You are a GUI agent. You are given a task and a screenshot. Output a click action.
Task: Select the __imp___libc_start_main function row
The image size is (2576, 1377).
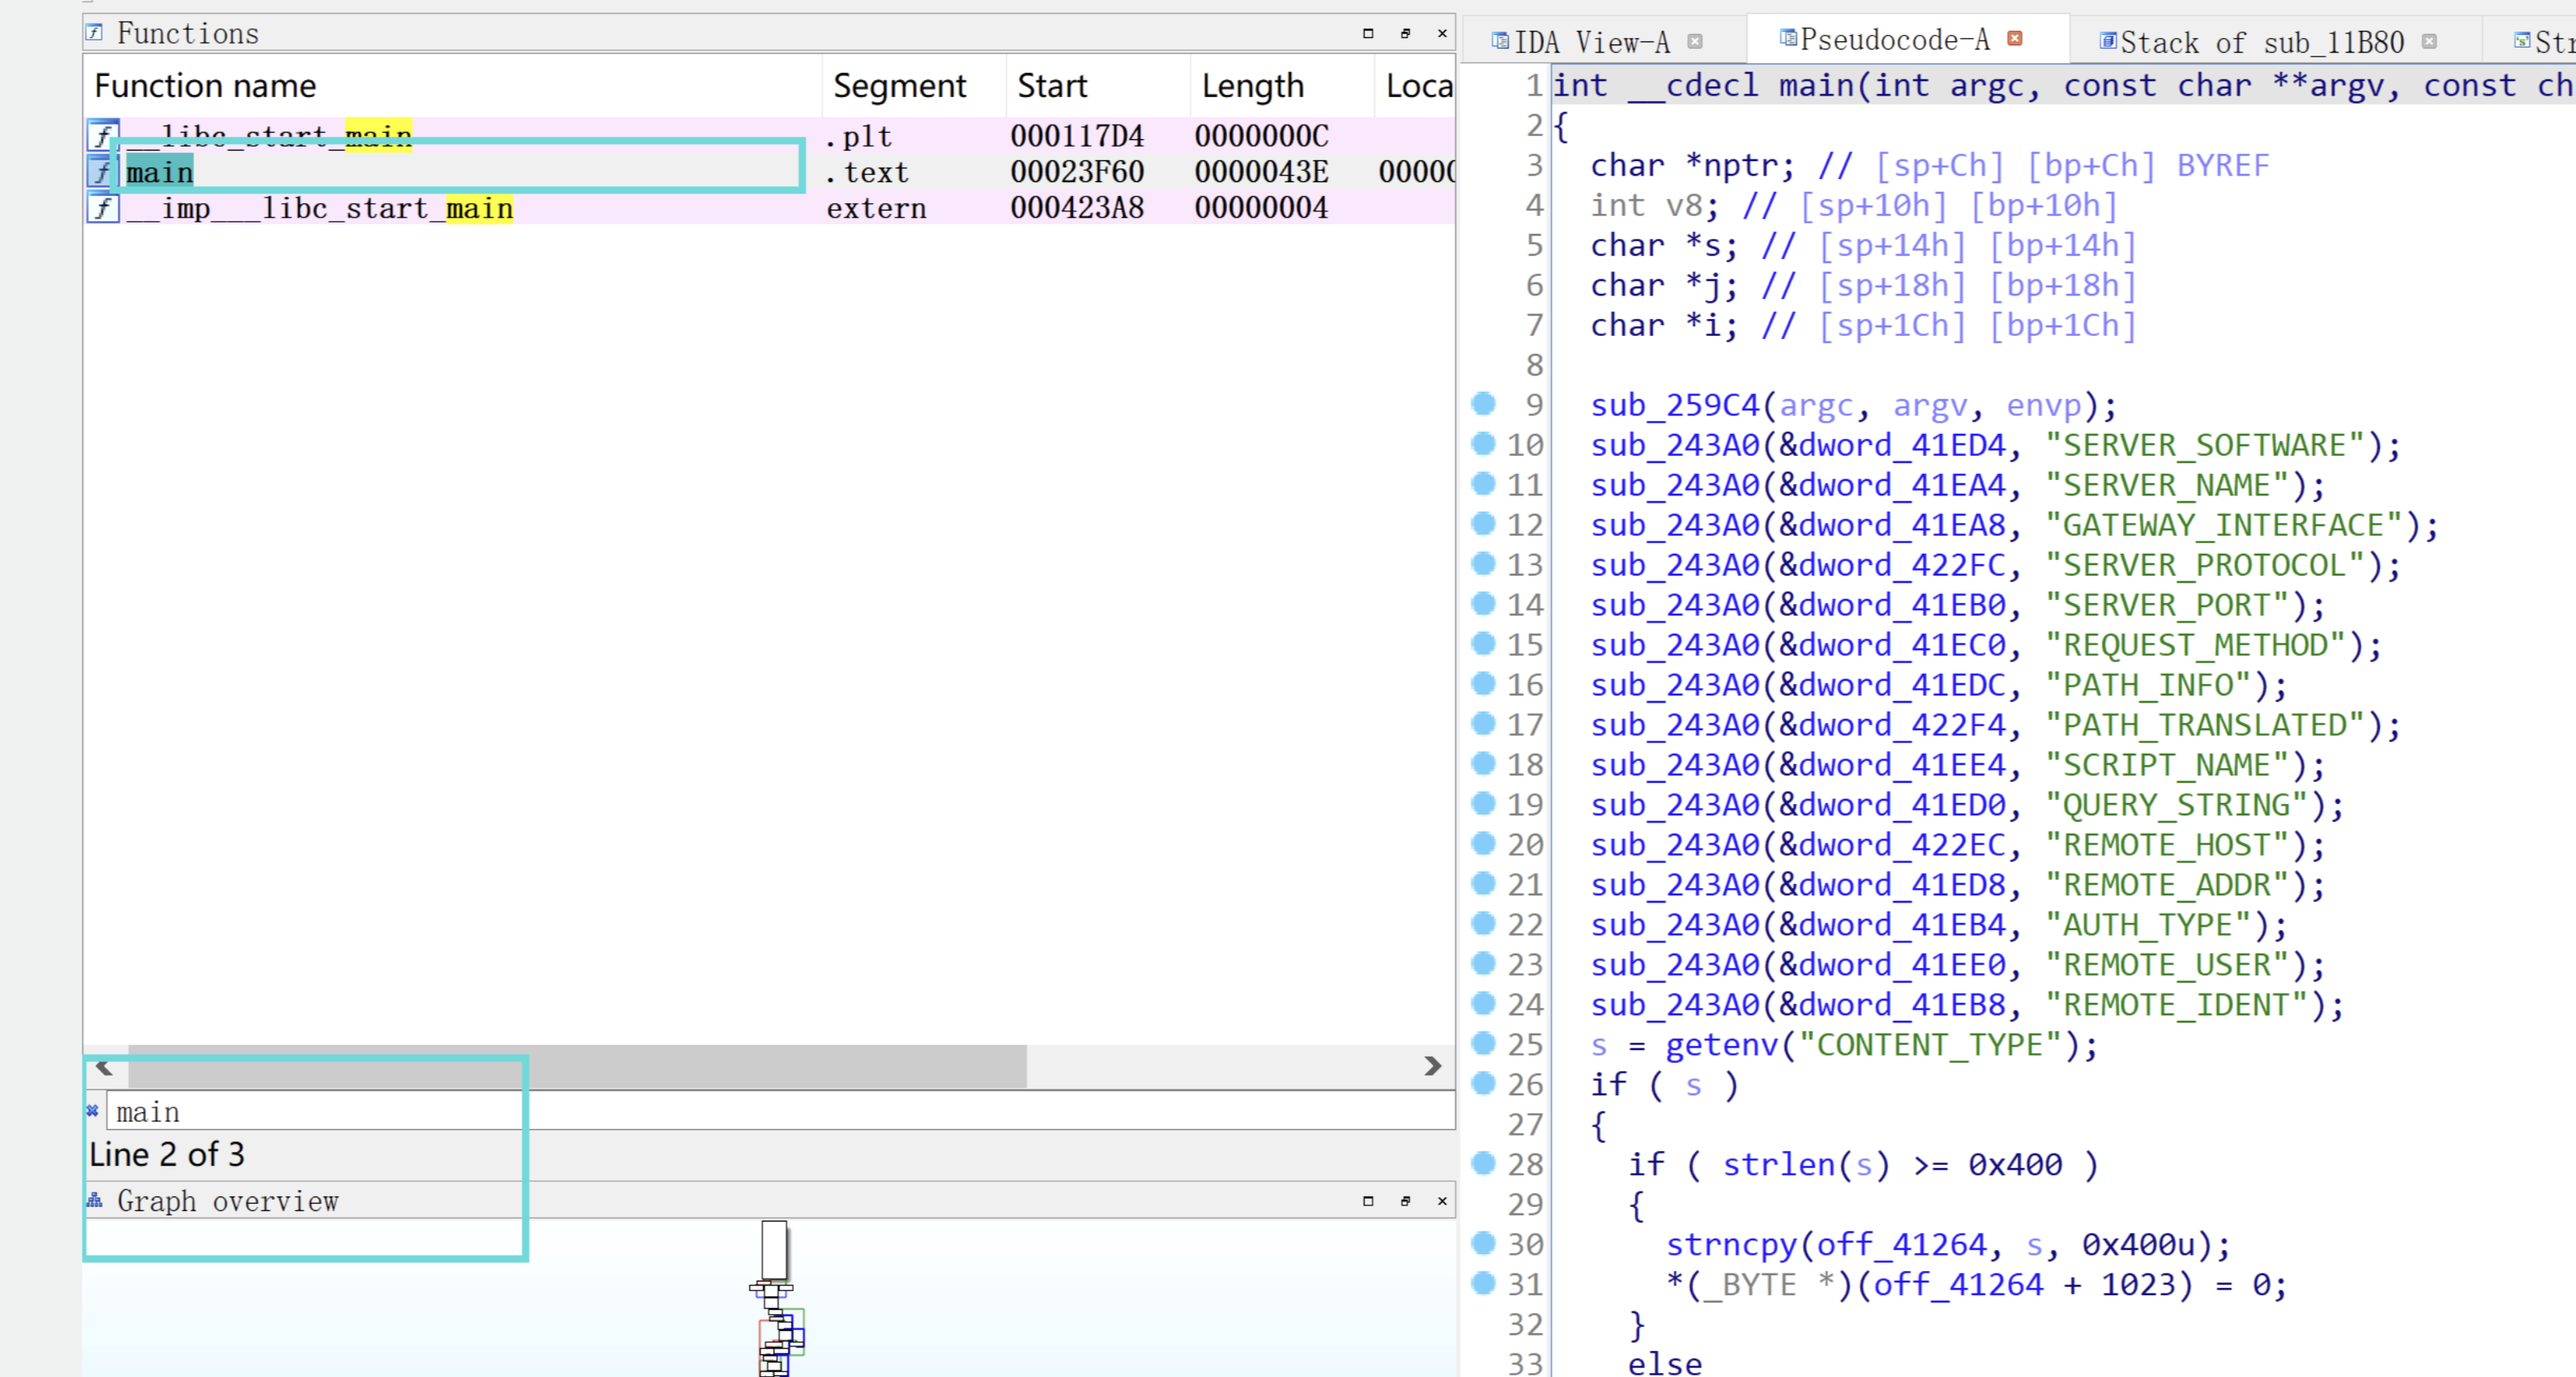(770, 208)
